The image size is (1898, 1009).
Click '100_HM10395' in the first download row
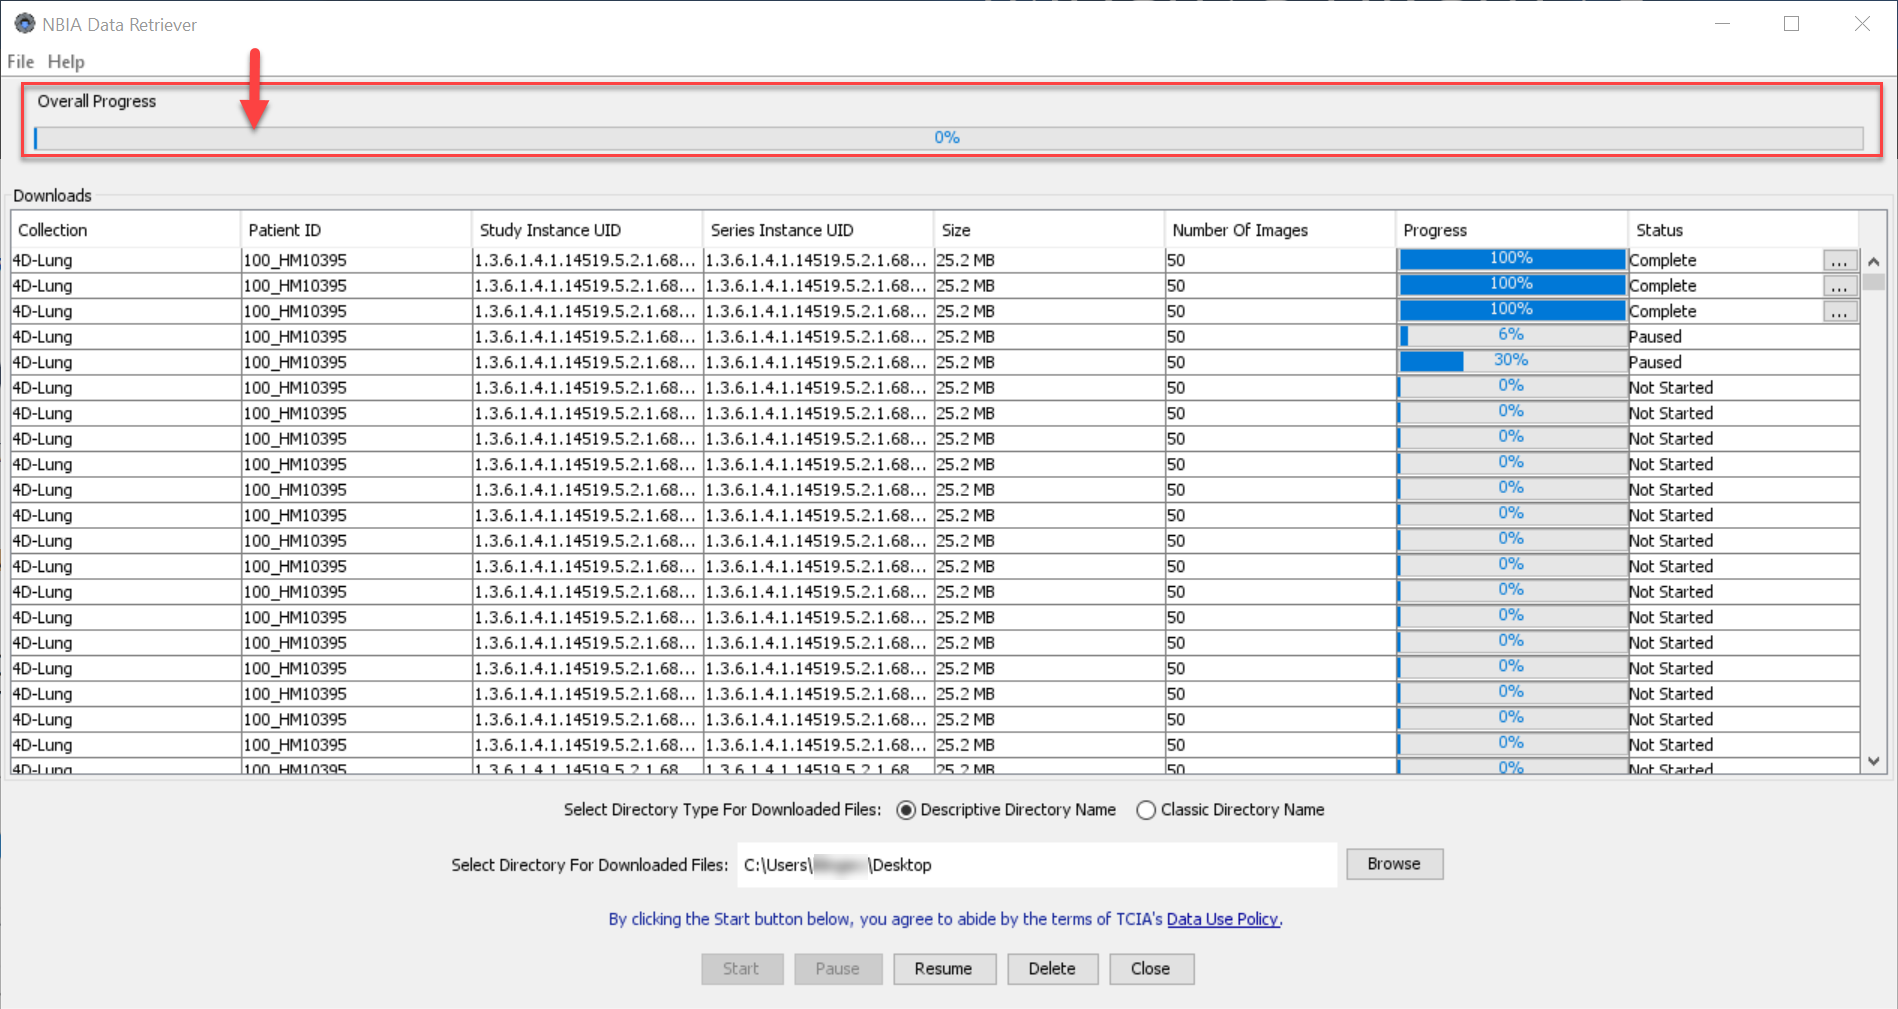coord(295,260)
